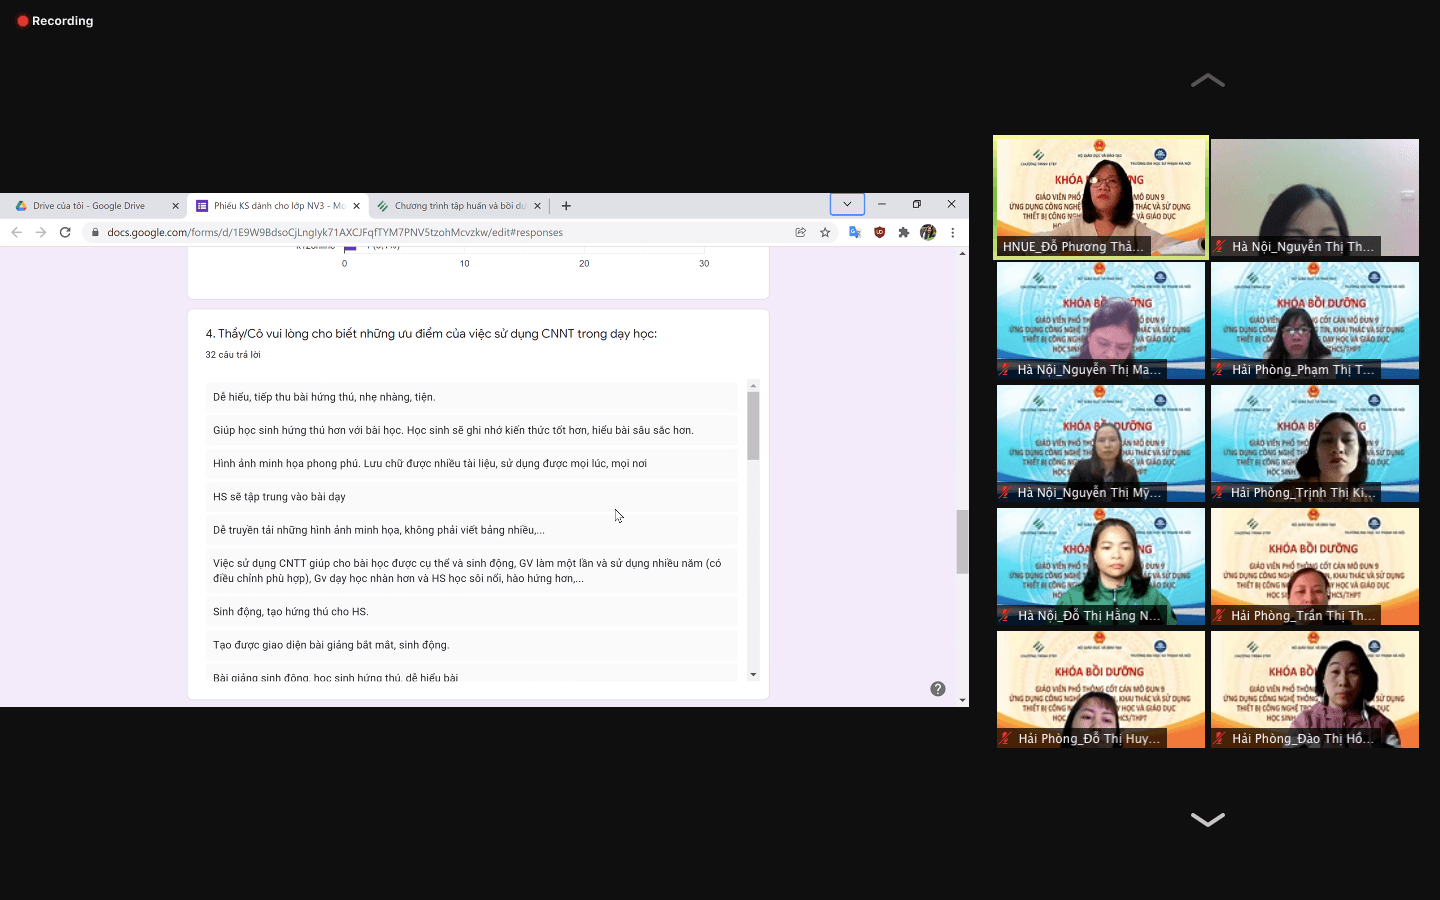The width and height of the screenshot is (1440, 900).
Task: Open the tab search dropdown
Action: pos(847,204)
